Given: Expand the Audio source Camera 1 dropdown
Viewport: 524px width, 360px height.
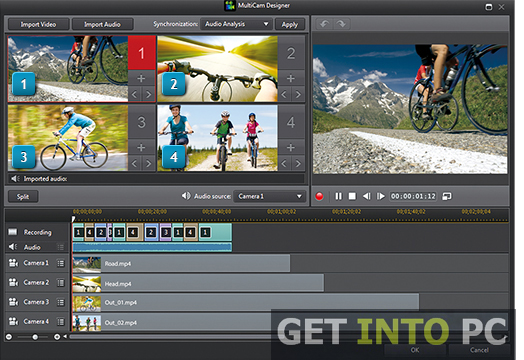Looking at the screenshot, I should [269, 196].
